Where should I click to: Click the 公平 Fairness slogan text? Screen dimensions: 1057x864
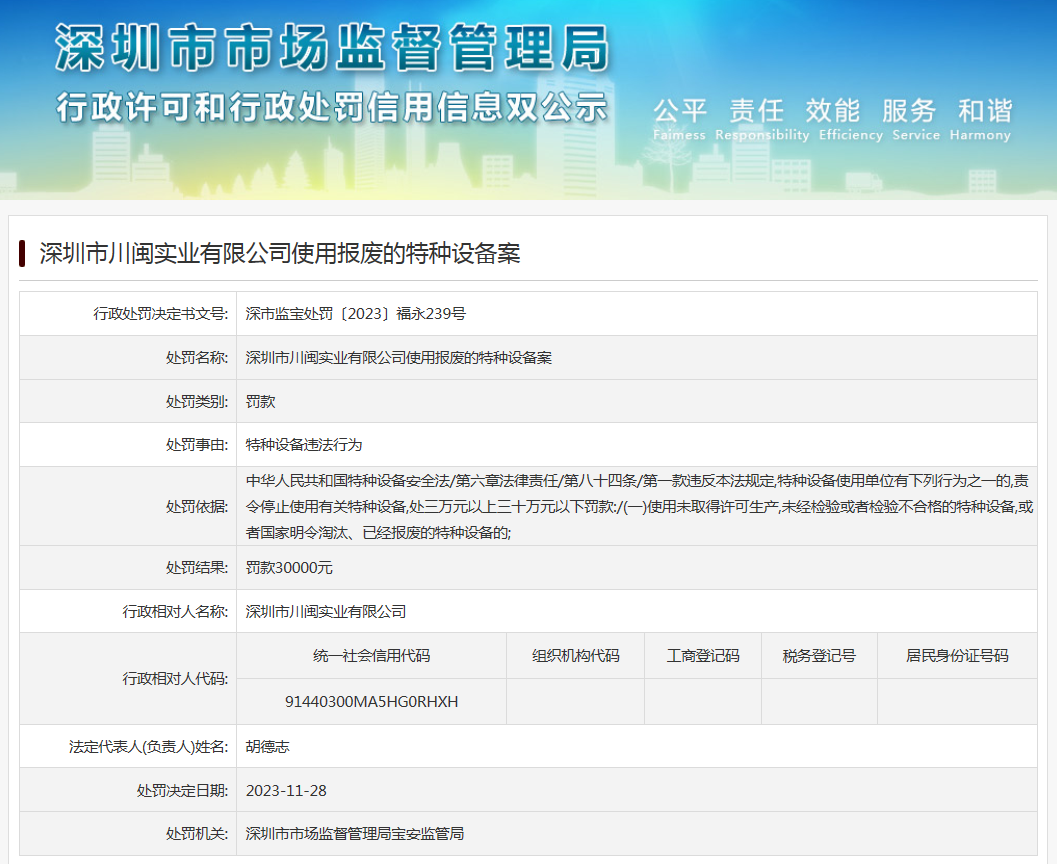pyautogui.click(x=680, y=119)
